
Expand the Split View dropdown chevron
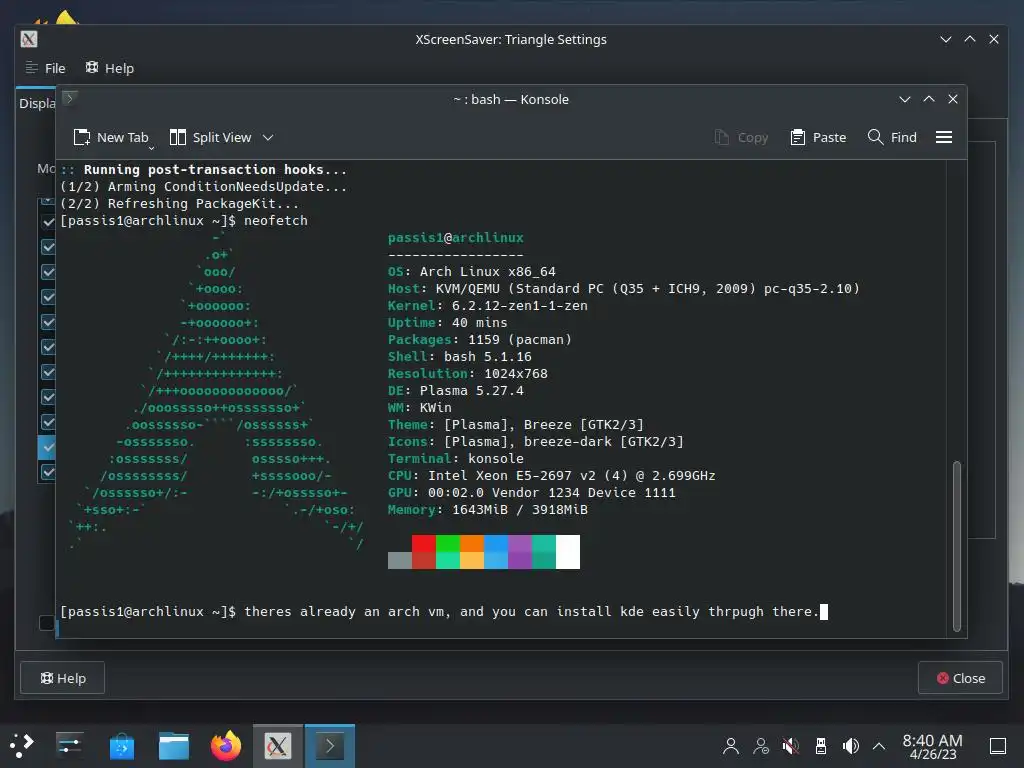[x=268, y=137]
